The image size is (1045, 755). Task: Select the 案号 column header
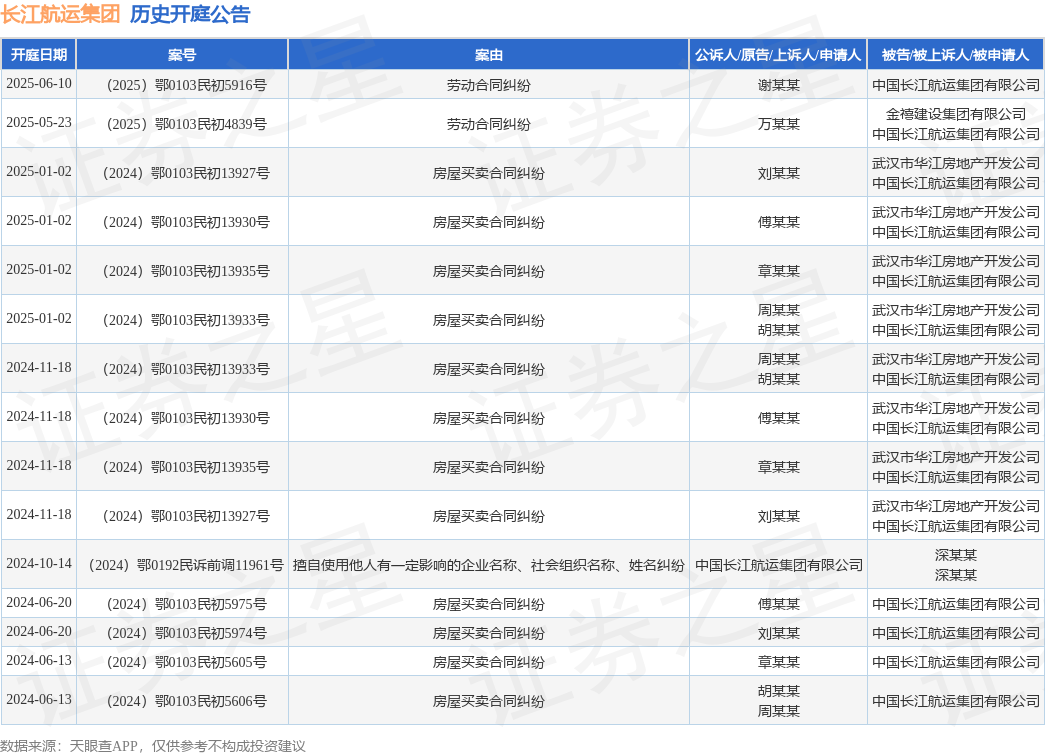(x=182, y=55)
